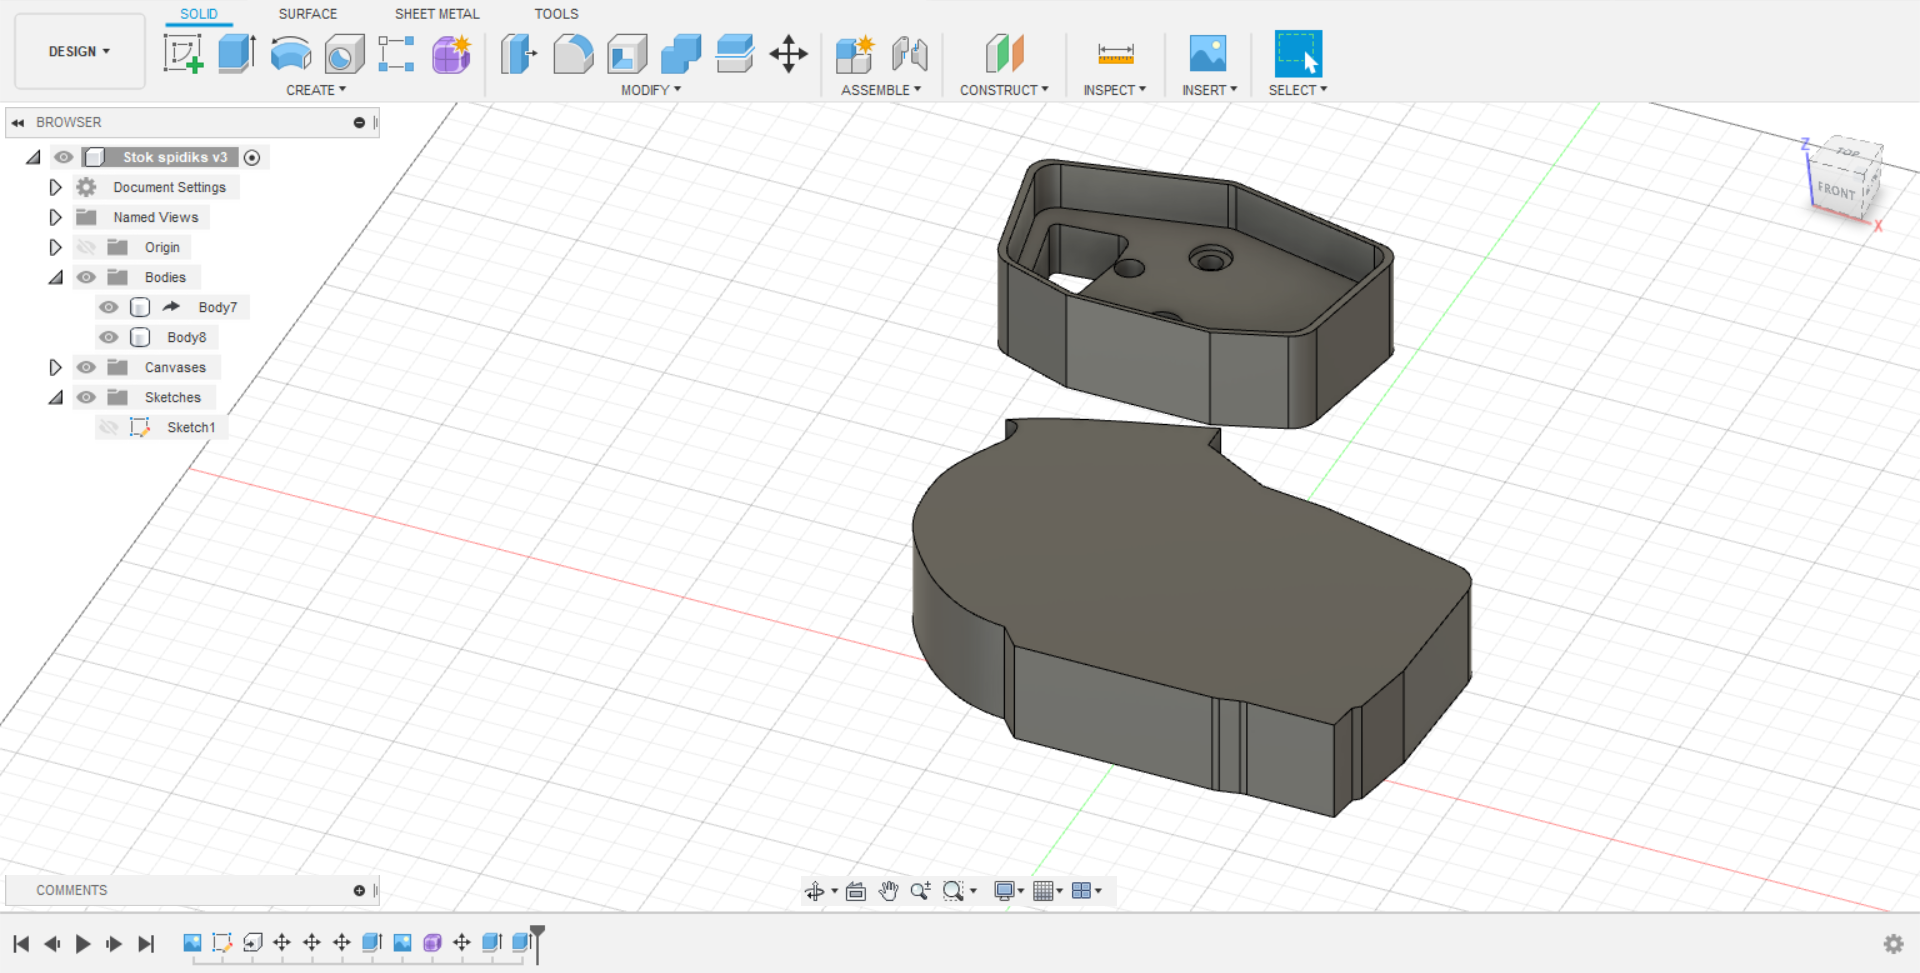This screenshot has height=973, width=1920.
Task: Expand the Document Settings node
Action: pos(55,187)
